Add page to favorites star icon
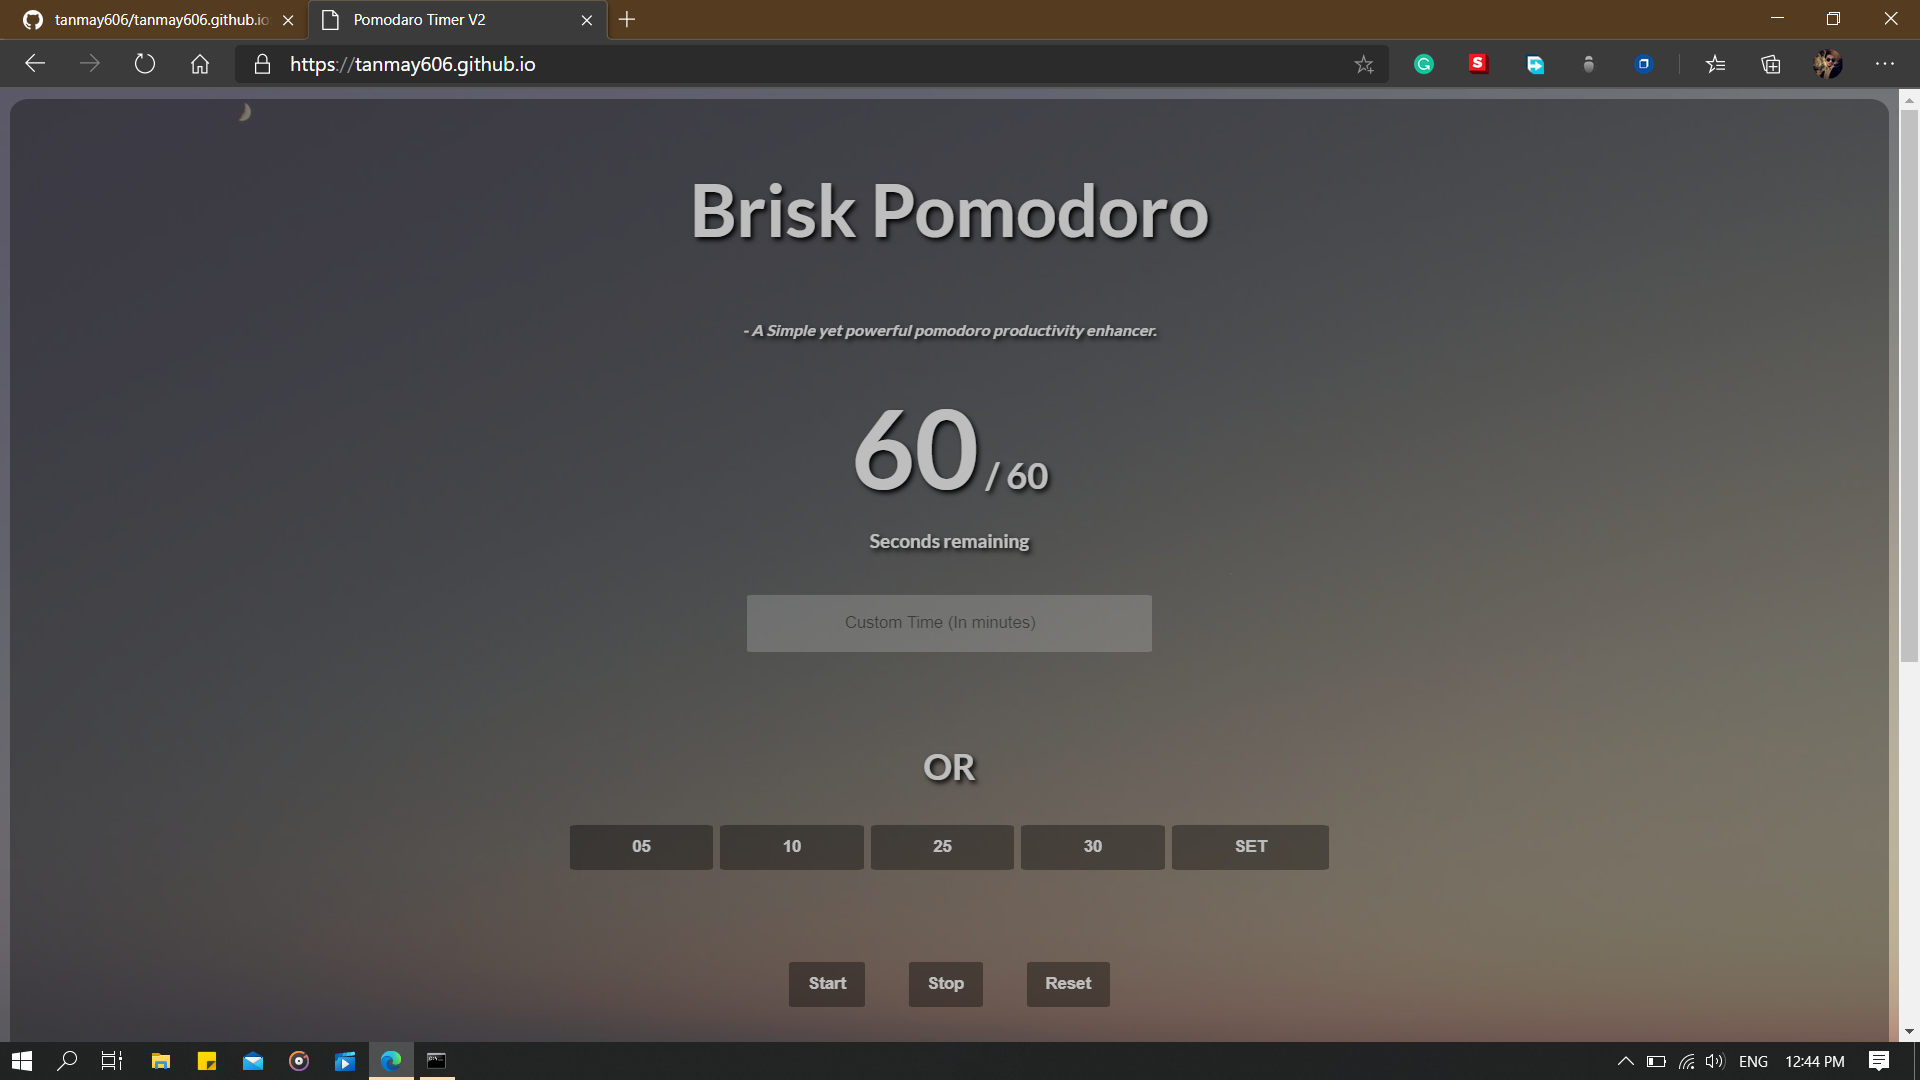This screenshot has width=1920, height=1080. coord(1364,64)
